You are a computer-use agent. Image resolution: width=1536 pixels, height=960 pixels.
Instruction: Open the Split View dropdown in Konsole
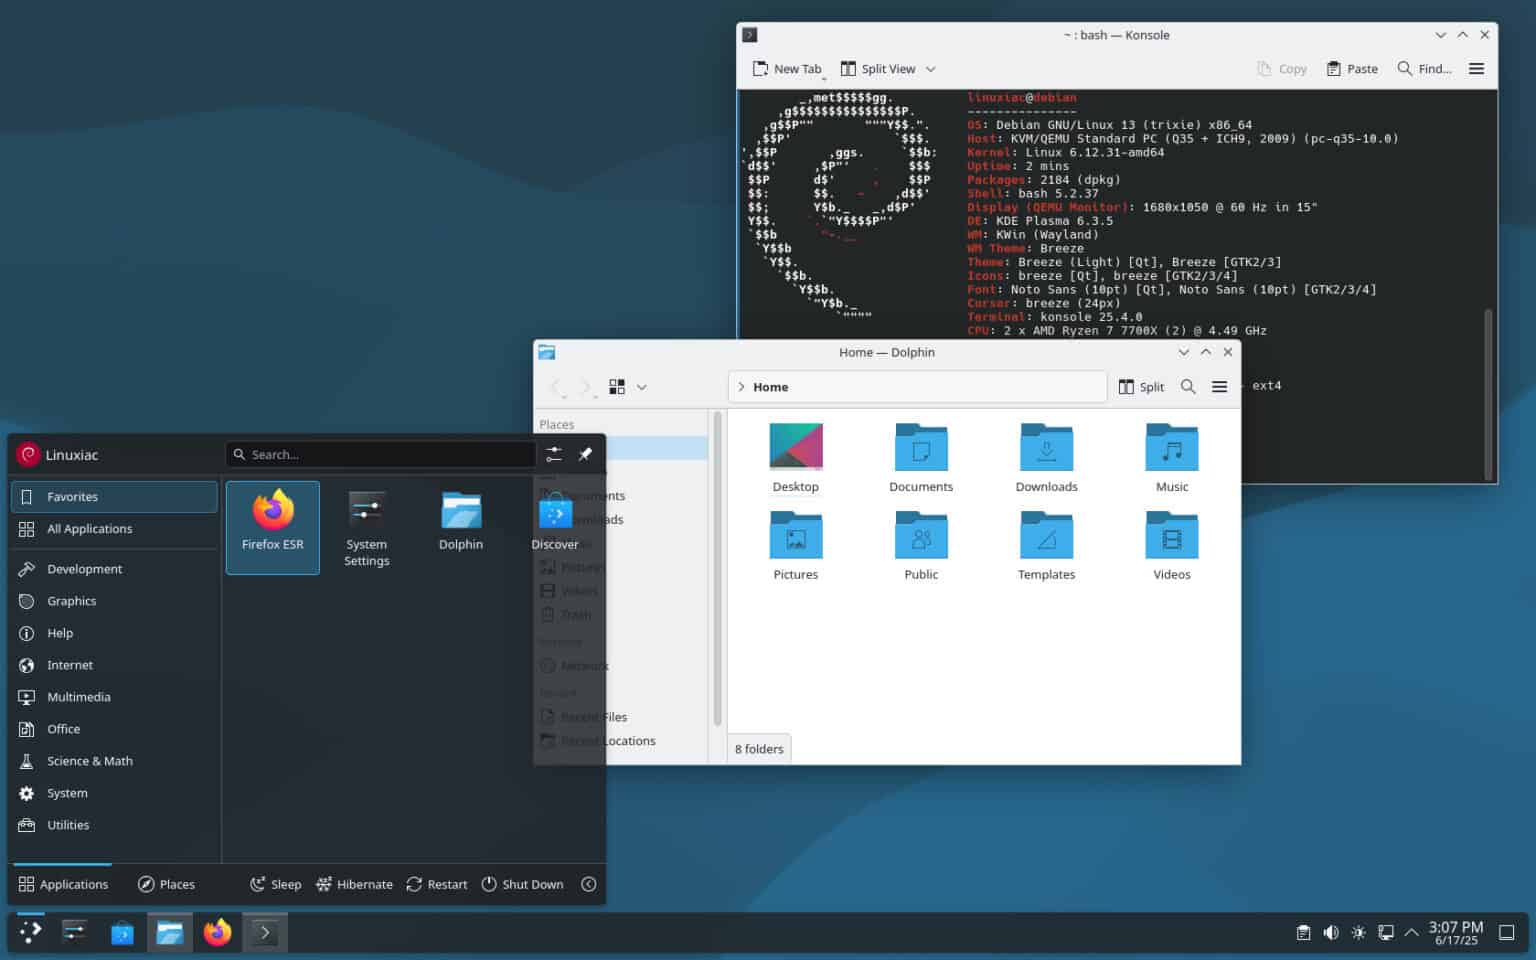point(929,68)
